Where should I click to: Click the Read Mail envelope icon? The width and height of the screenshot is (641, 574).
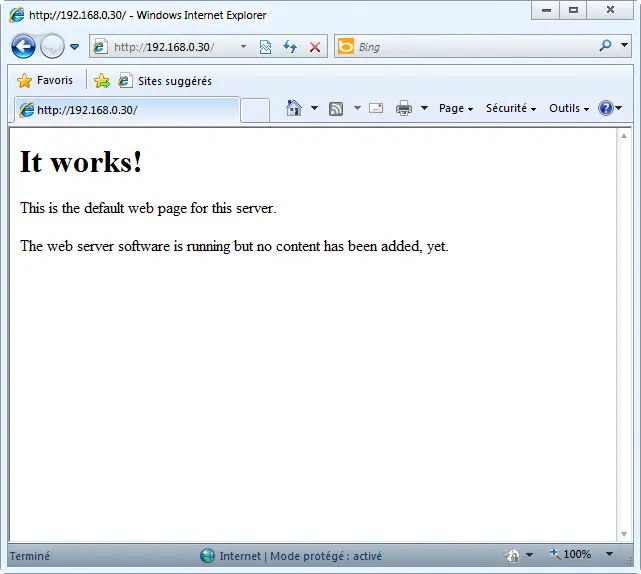376,108
